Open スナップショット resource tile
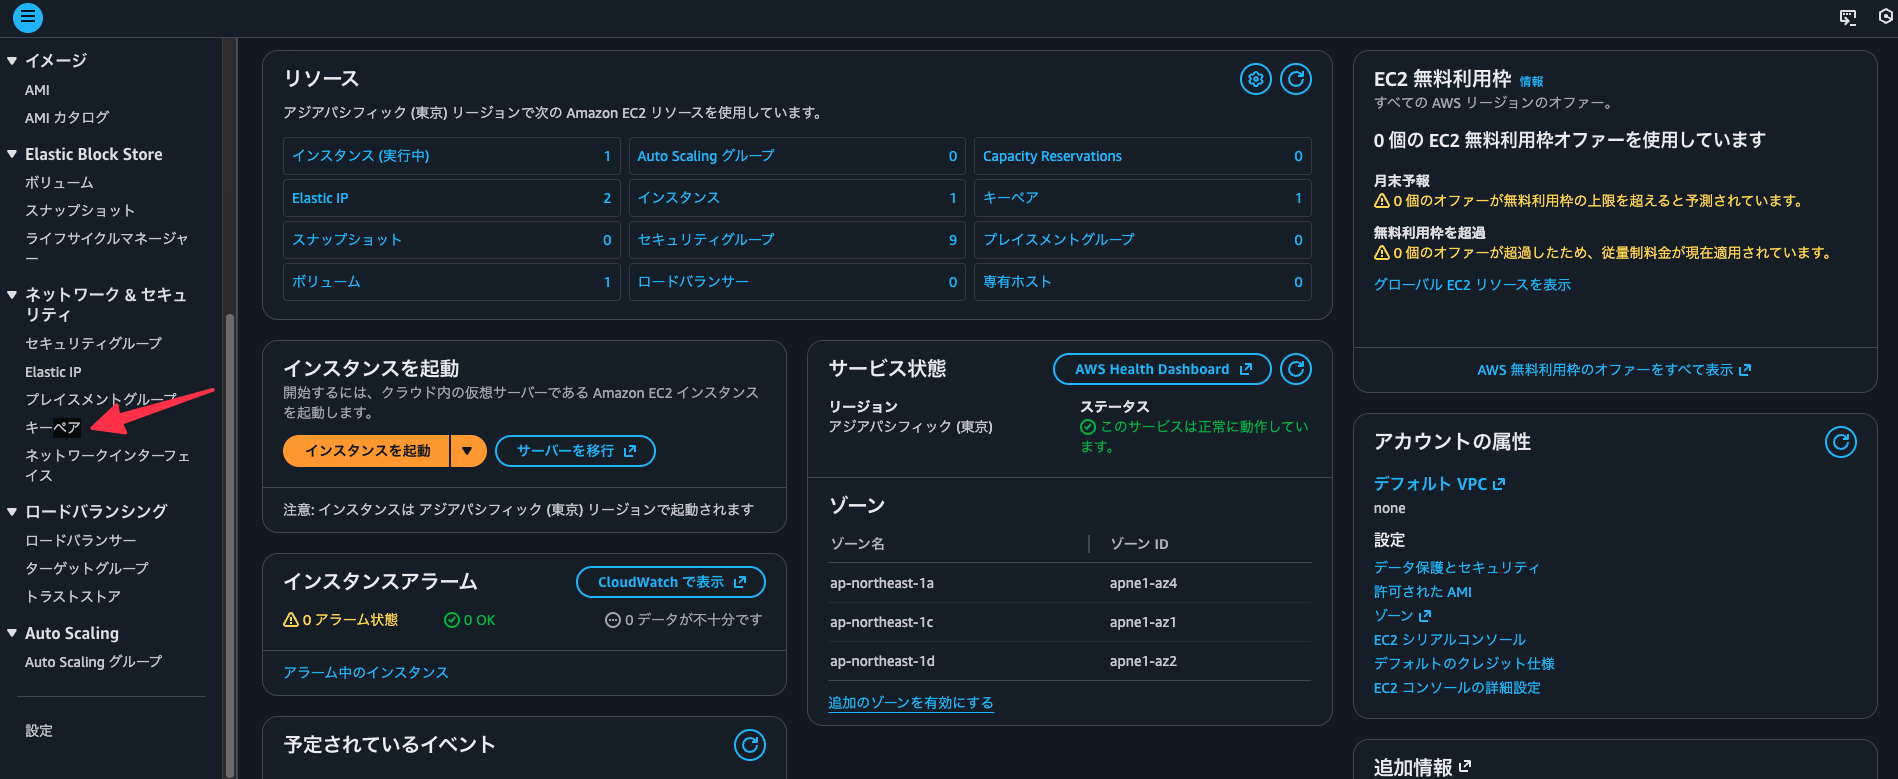 coord(452,240)
